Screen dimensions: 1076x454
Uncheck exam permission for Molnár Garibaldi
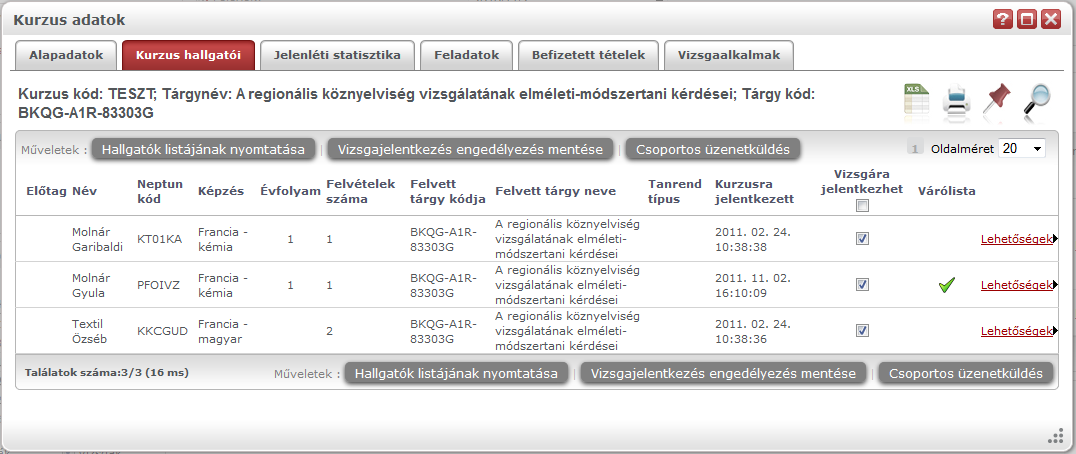863,239
